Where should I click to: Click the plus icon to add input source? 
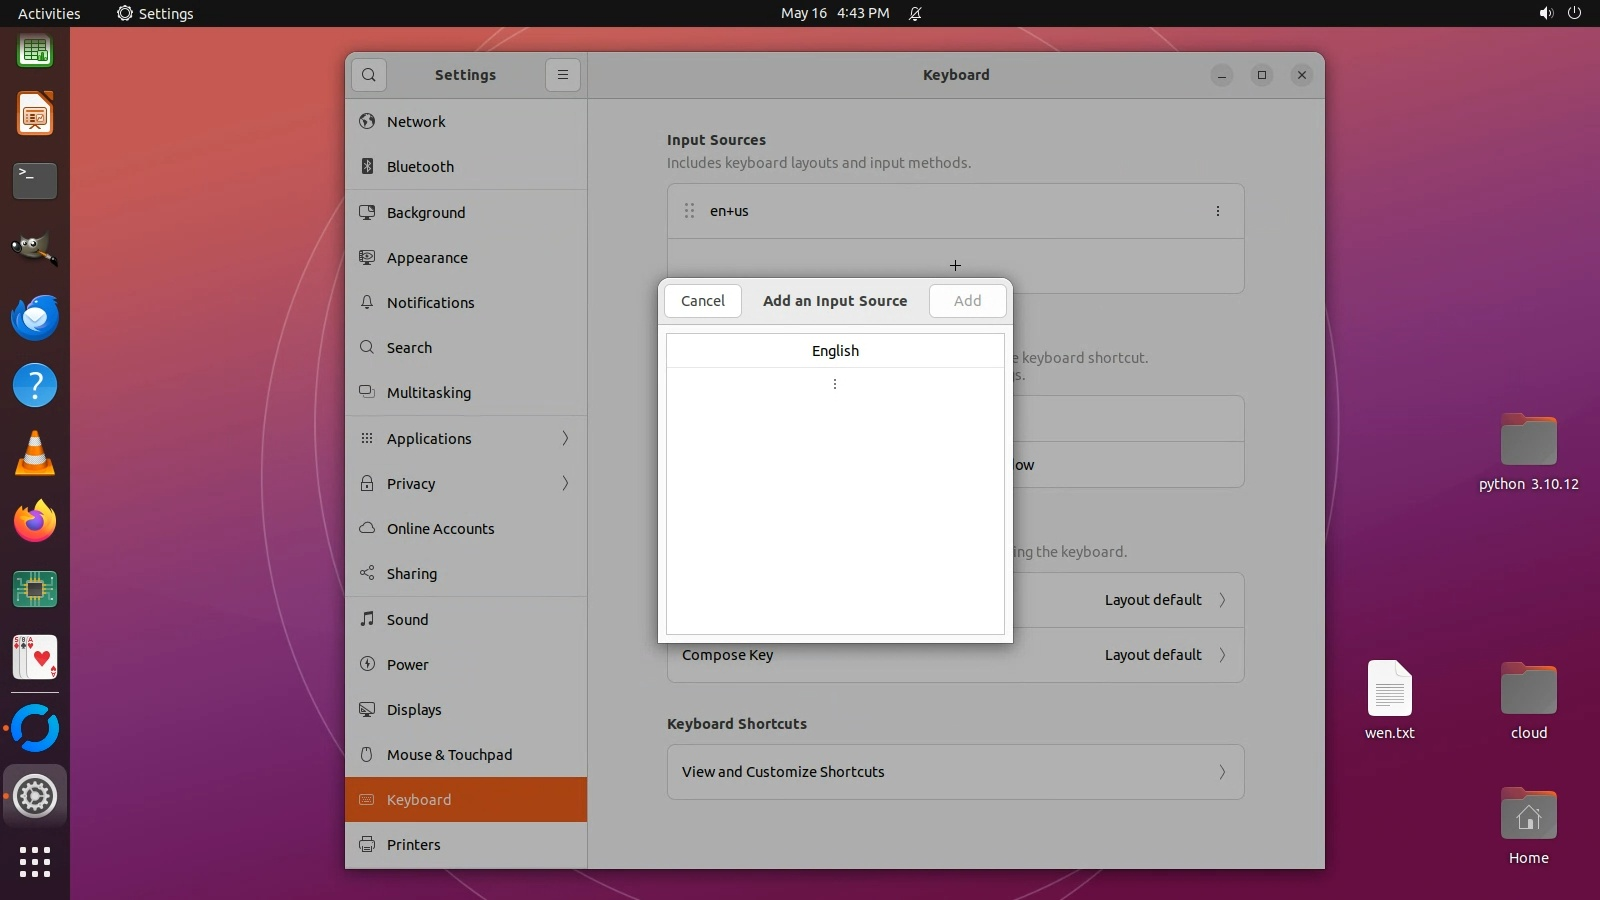(x=955, y=266)
